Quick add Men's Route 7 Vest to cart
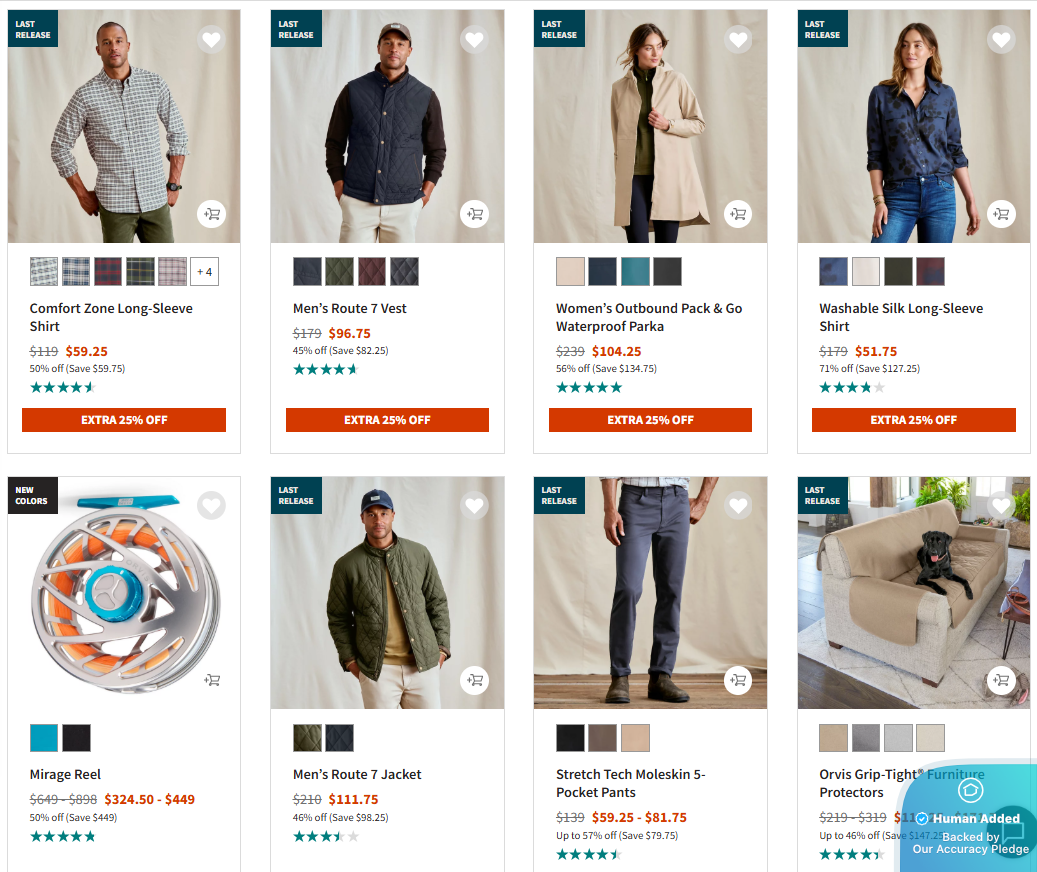This screenshot has width=1037, height=872. 474,213
